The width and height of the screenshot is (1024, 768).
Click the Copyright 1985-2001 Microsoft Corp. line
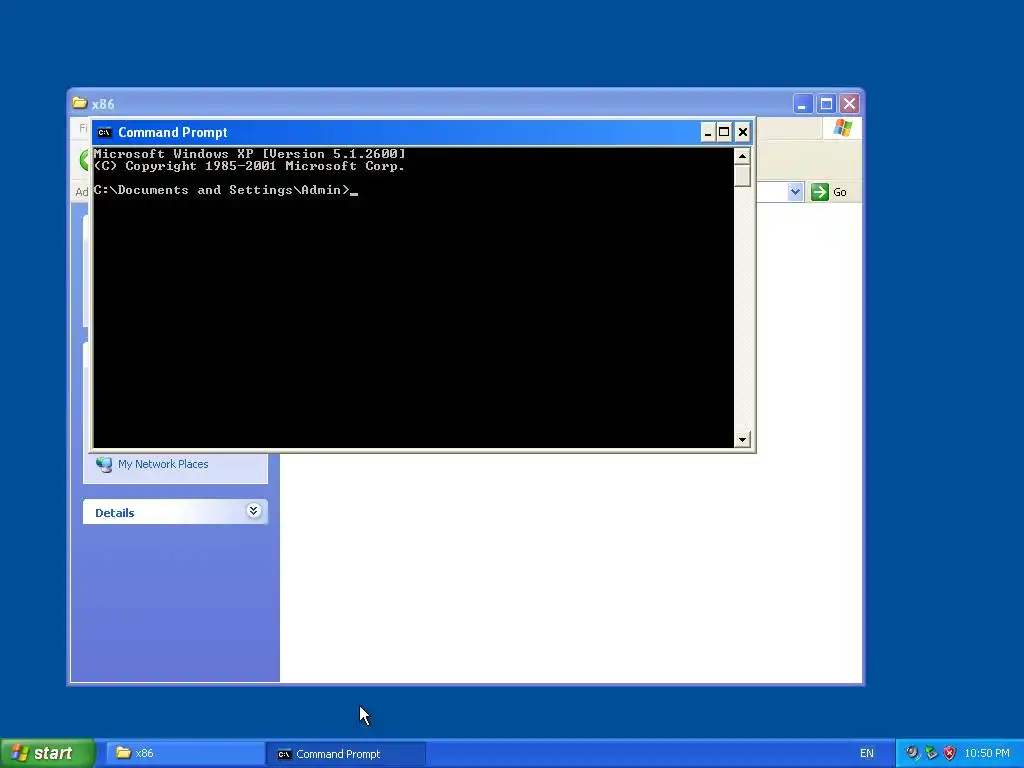[x=249, y=166]
